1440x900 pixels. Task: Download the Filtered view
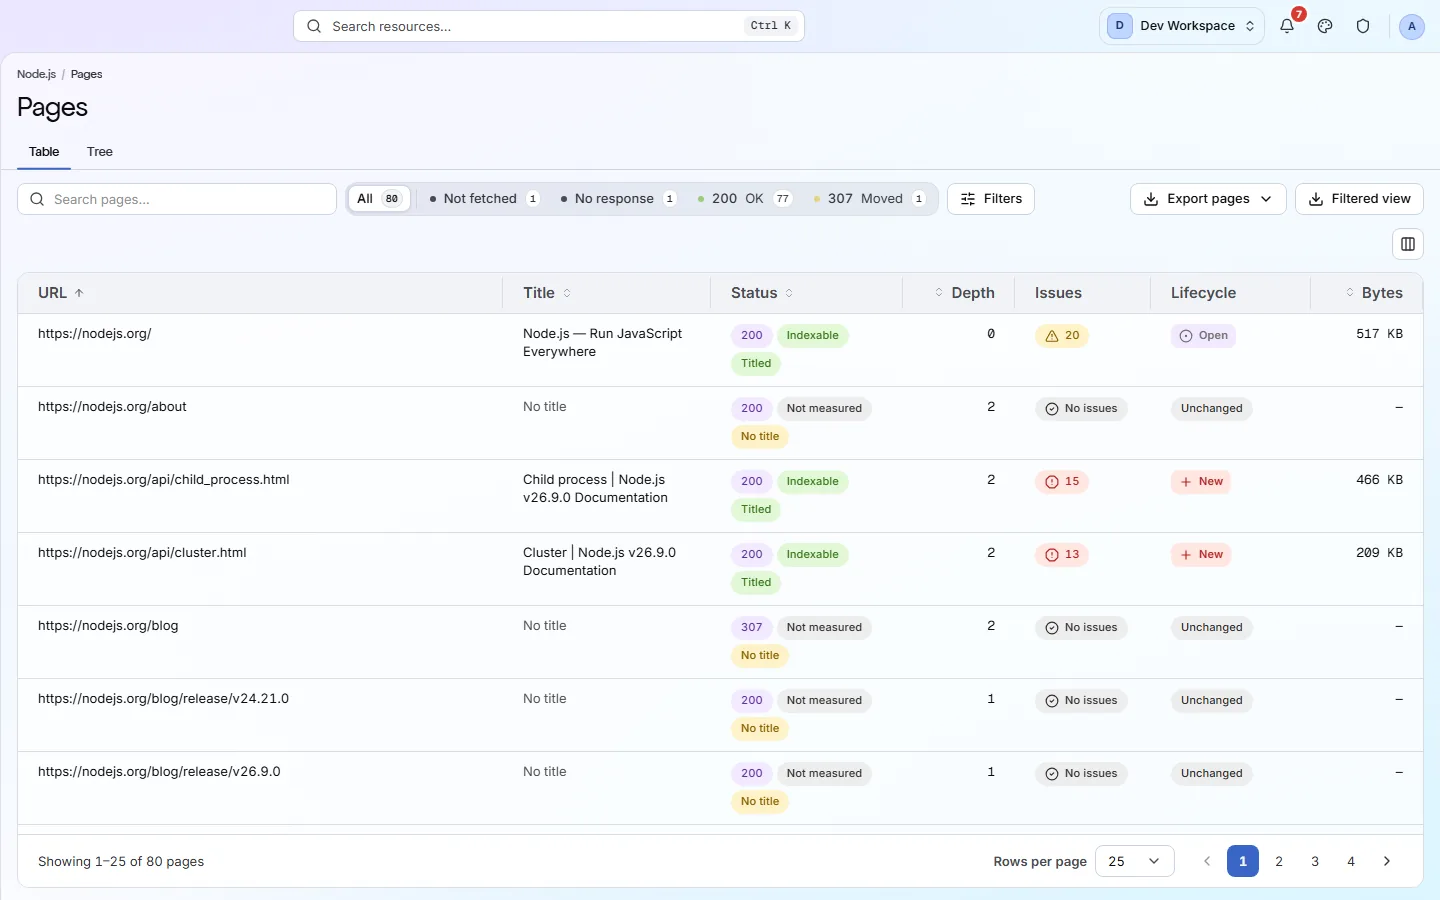click(x=1359, y=199)
